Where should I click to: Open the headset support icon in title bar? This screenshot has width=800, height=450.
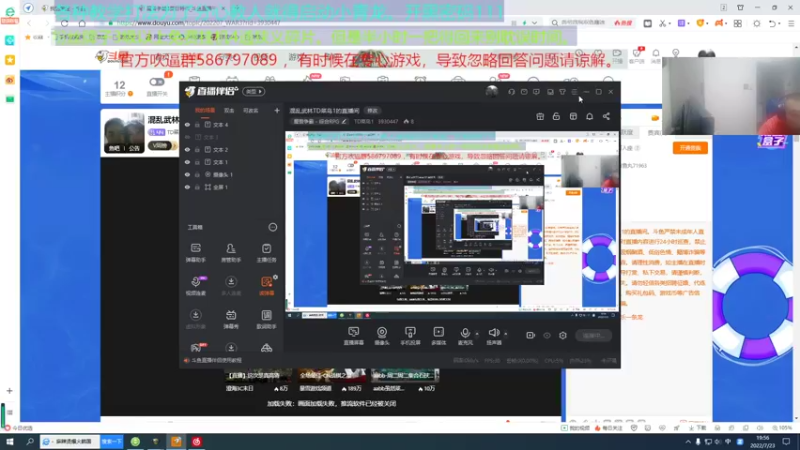(x=511, y=92)
